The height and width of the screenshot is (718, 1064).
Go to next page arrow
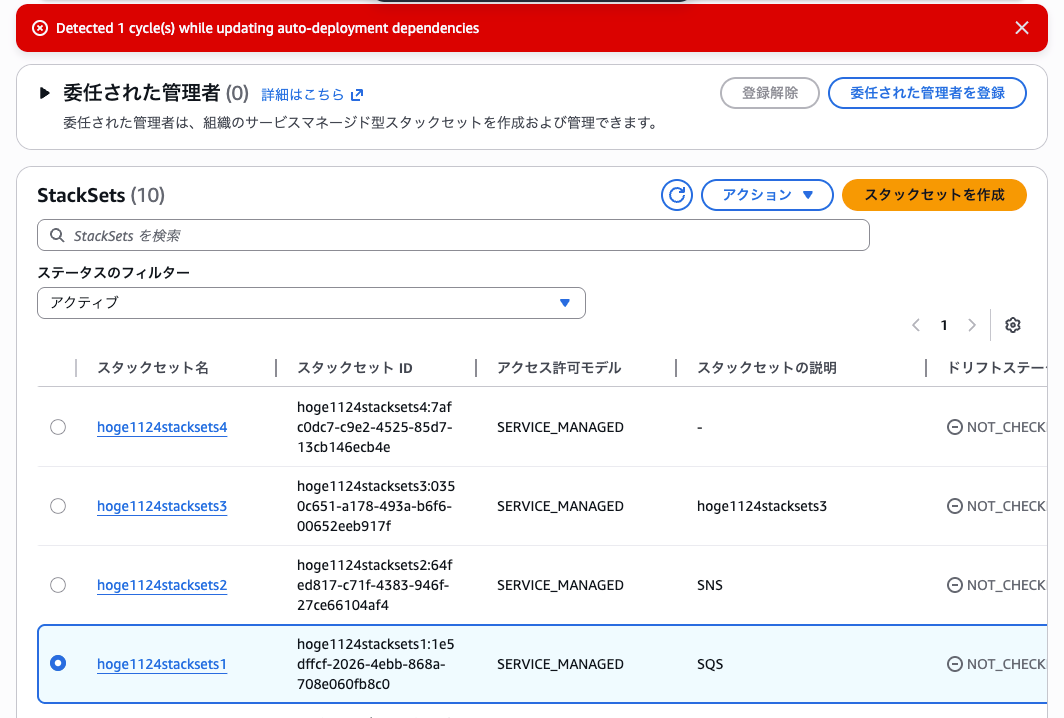972,325
